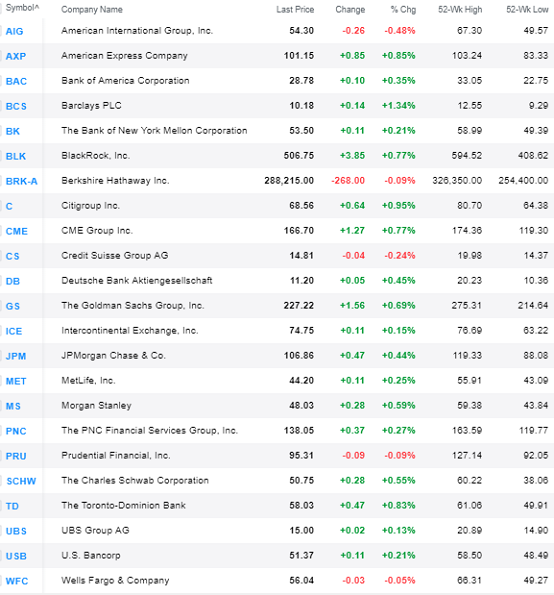Viewport: 554px width, 595px height.
Task: Select company name American International Group, Inc.
Action: pos(137,31)
